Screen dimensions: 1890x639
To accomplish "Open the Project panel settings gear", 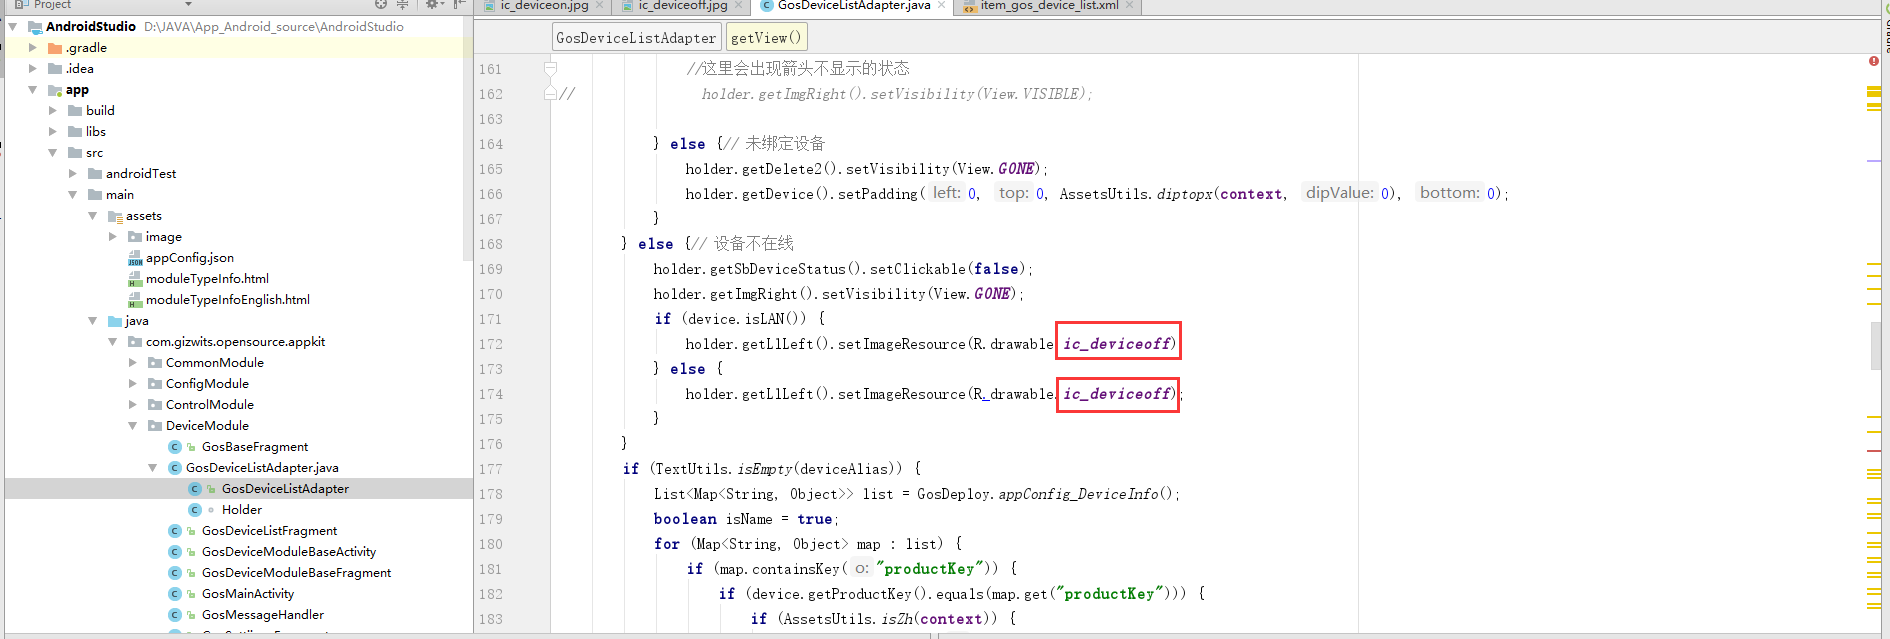I will 432,4.
